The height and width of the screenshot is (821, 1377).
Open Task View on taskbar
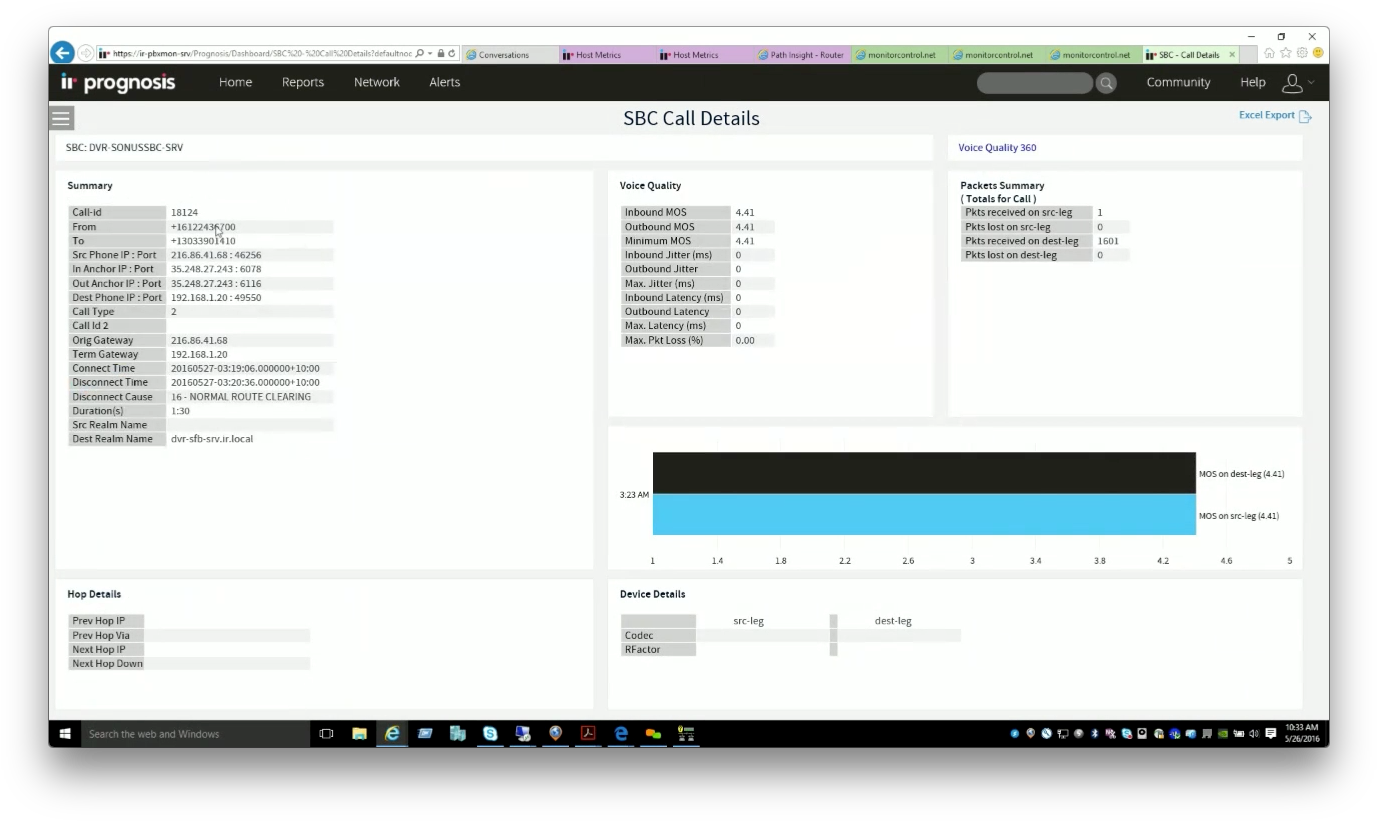pyautogui.click(x=326, y=734)
